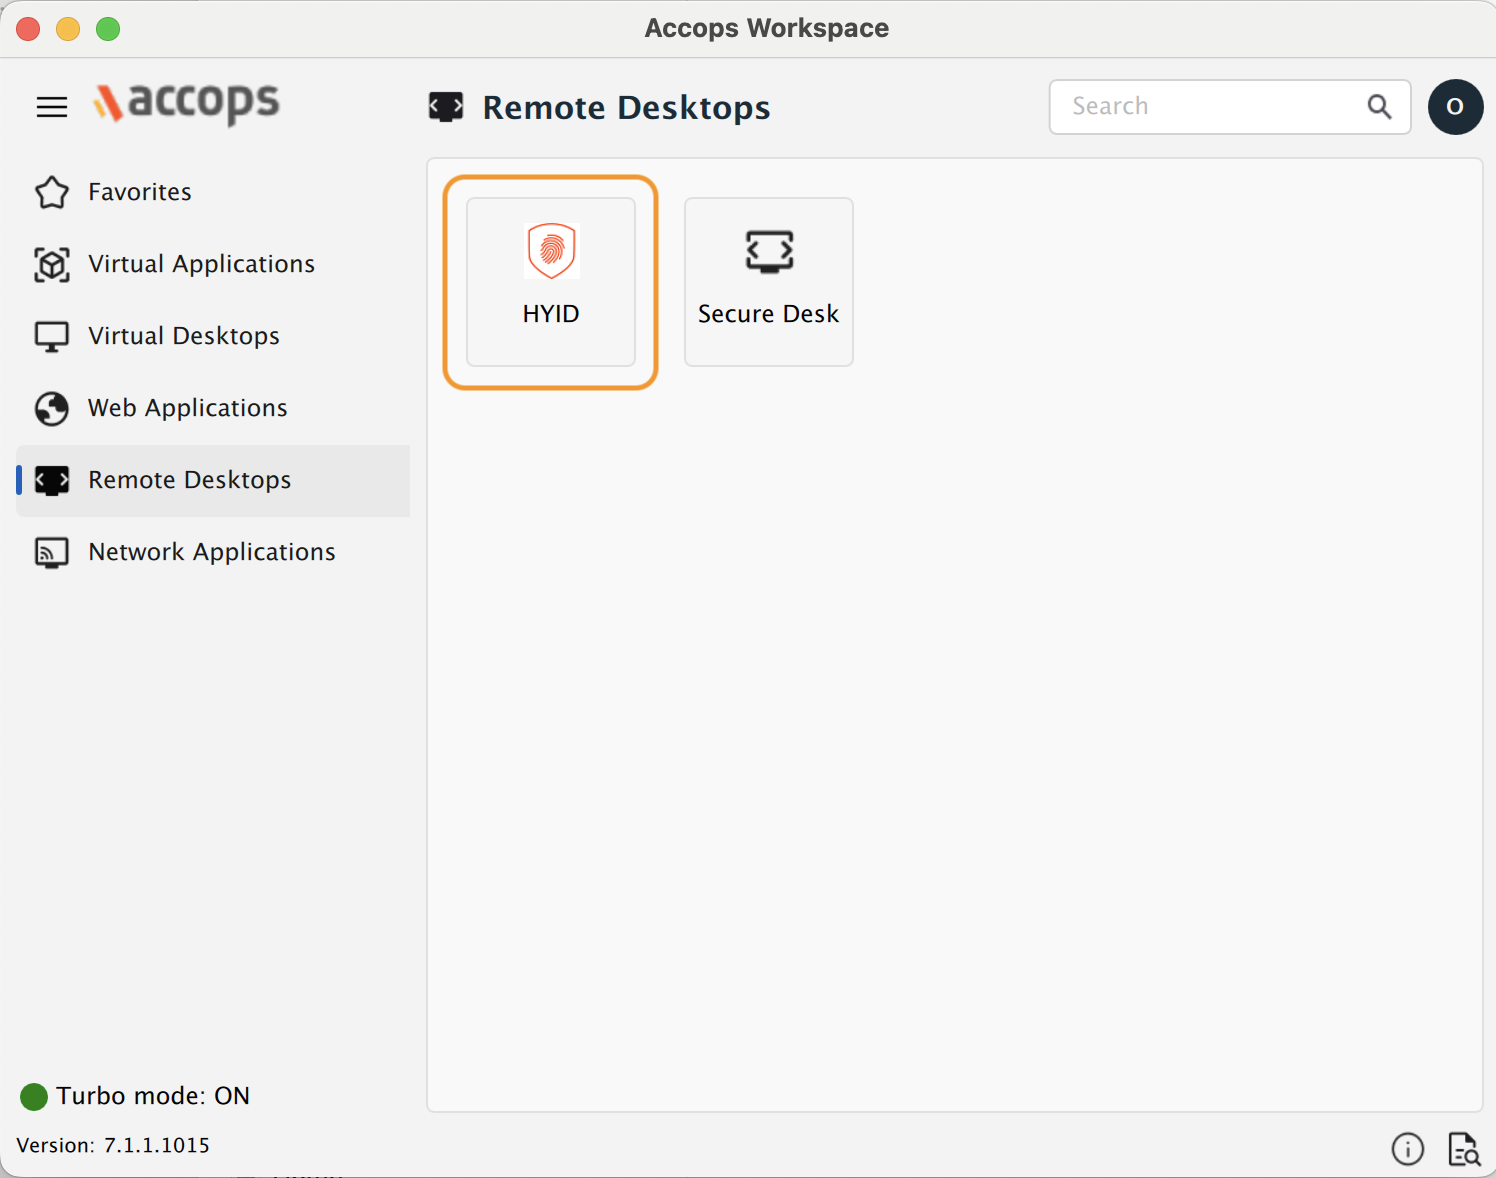1496x1178 pixels.
Task: Go to Virtual Applications section
Action: coord(201,264)
